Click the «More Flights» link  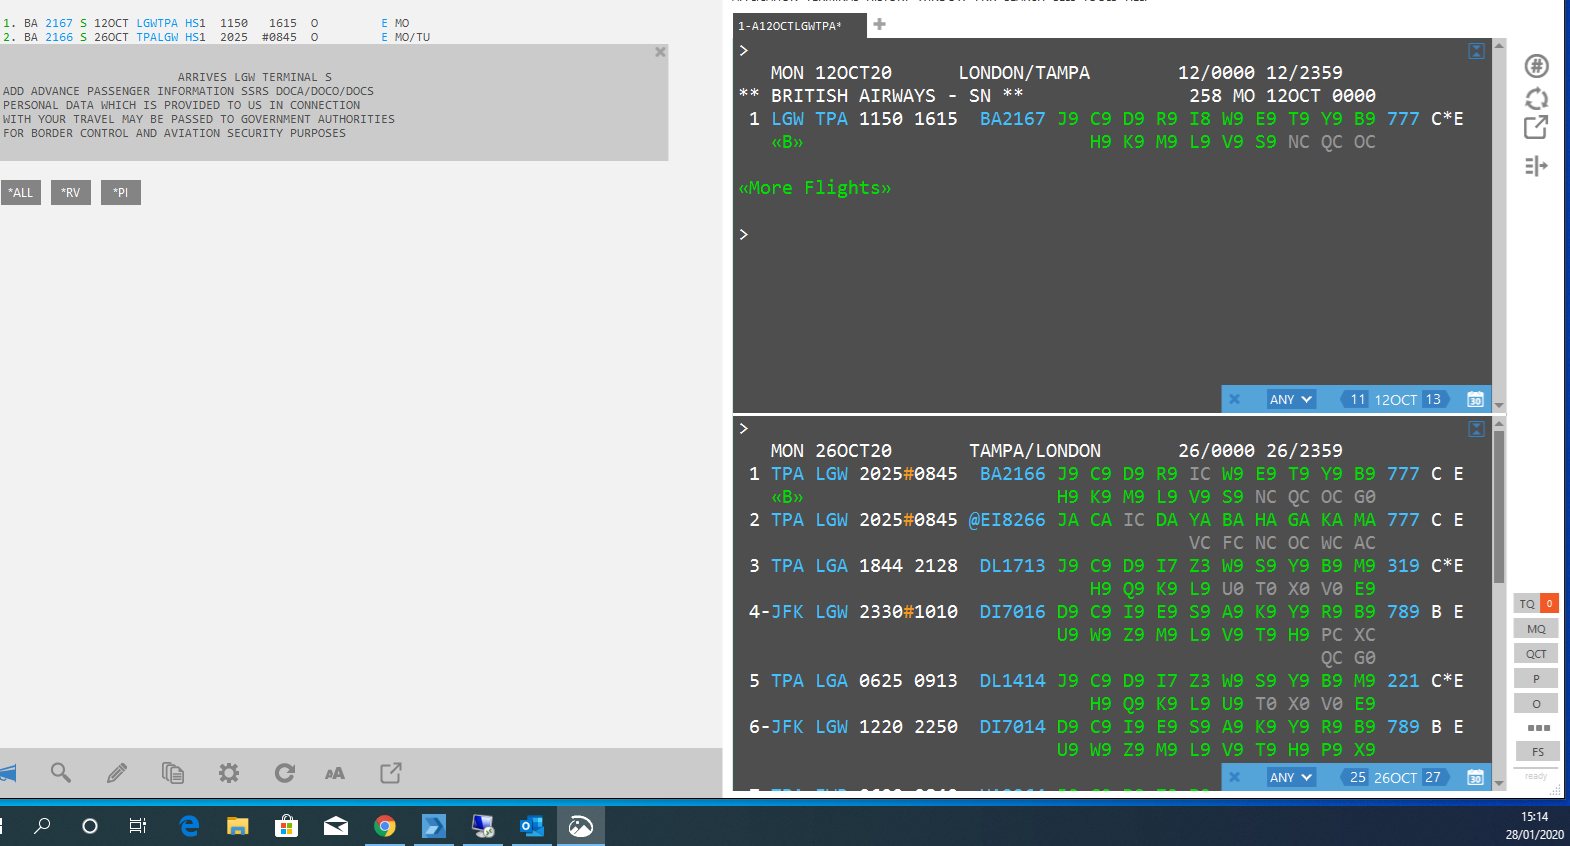click(x=815, y=188)
